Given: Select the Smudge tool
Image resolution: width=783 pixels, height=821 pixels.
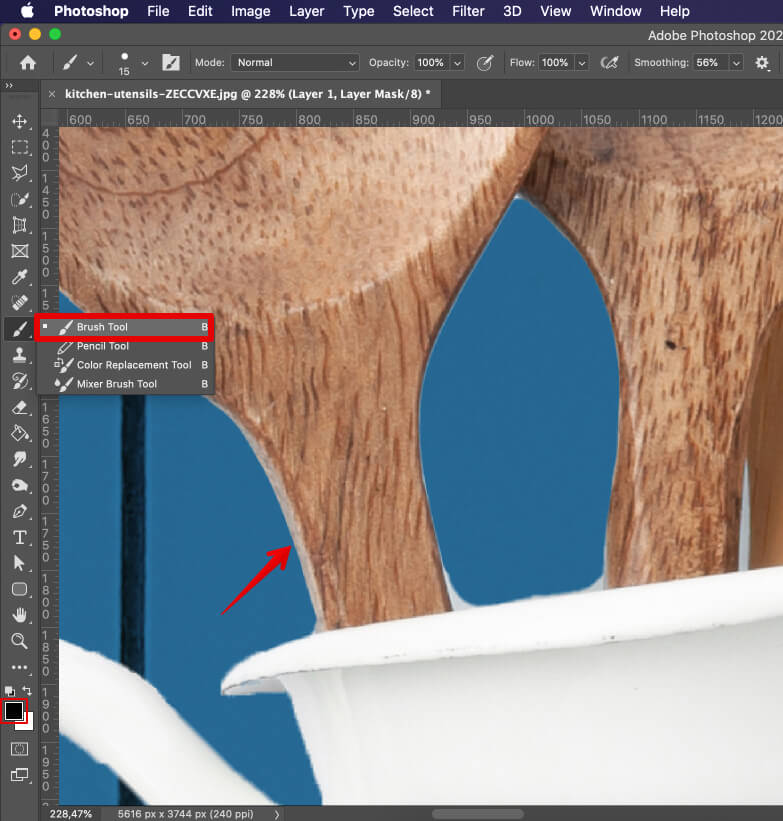Looking at the screenshot, I should [20, 459].
